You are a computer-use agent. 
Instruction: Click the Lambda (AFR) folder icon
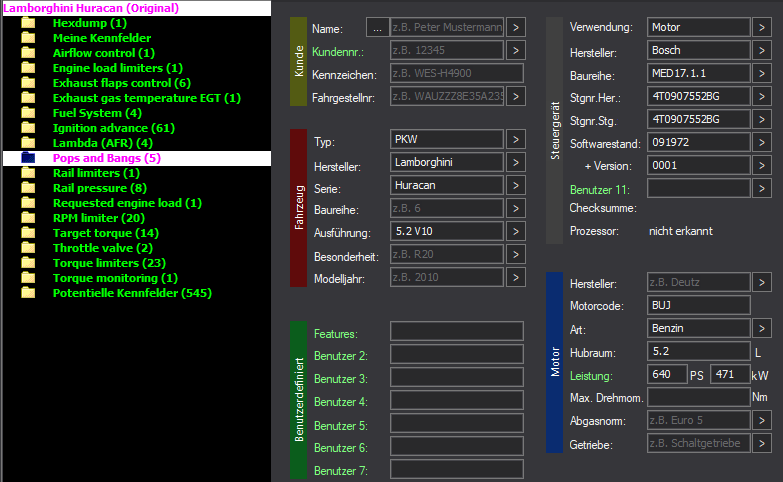coord(28,143)
